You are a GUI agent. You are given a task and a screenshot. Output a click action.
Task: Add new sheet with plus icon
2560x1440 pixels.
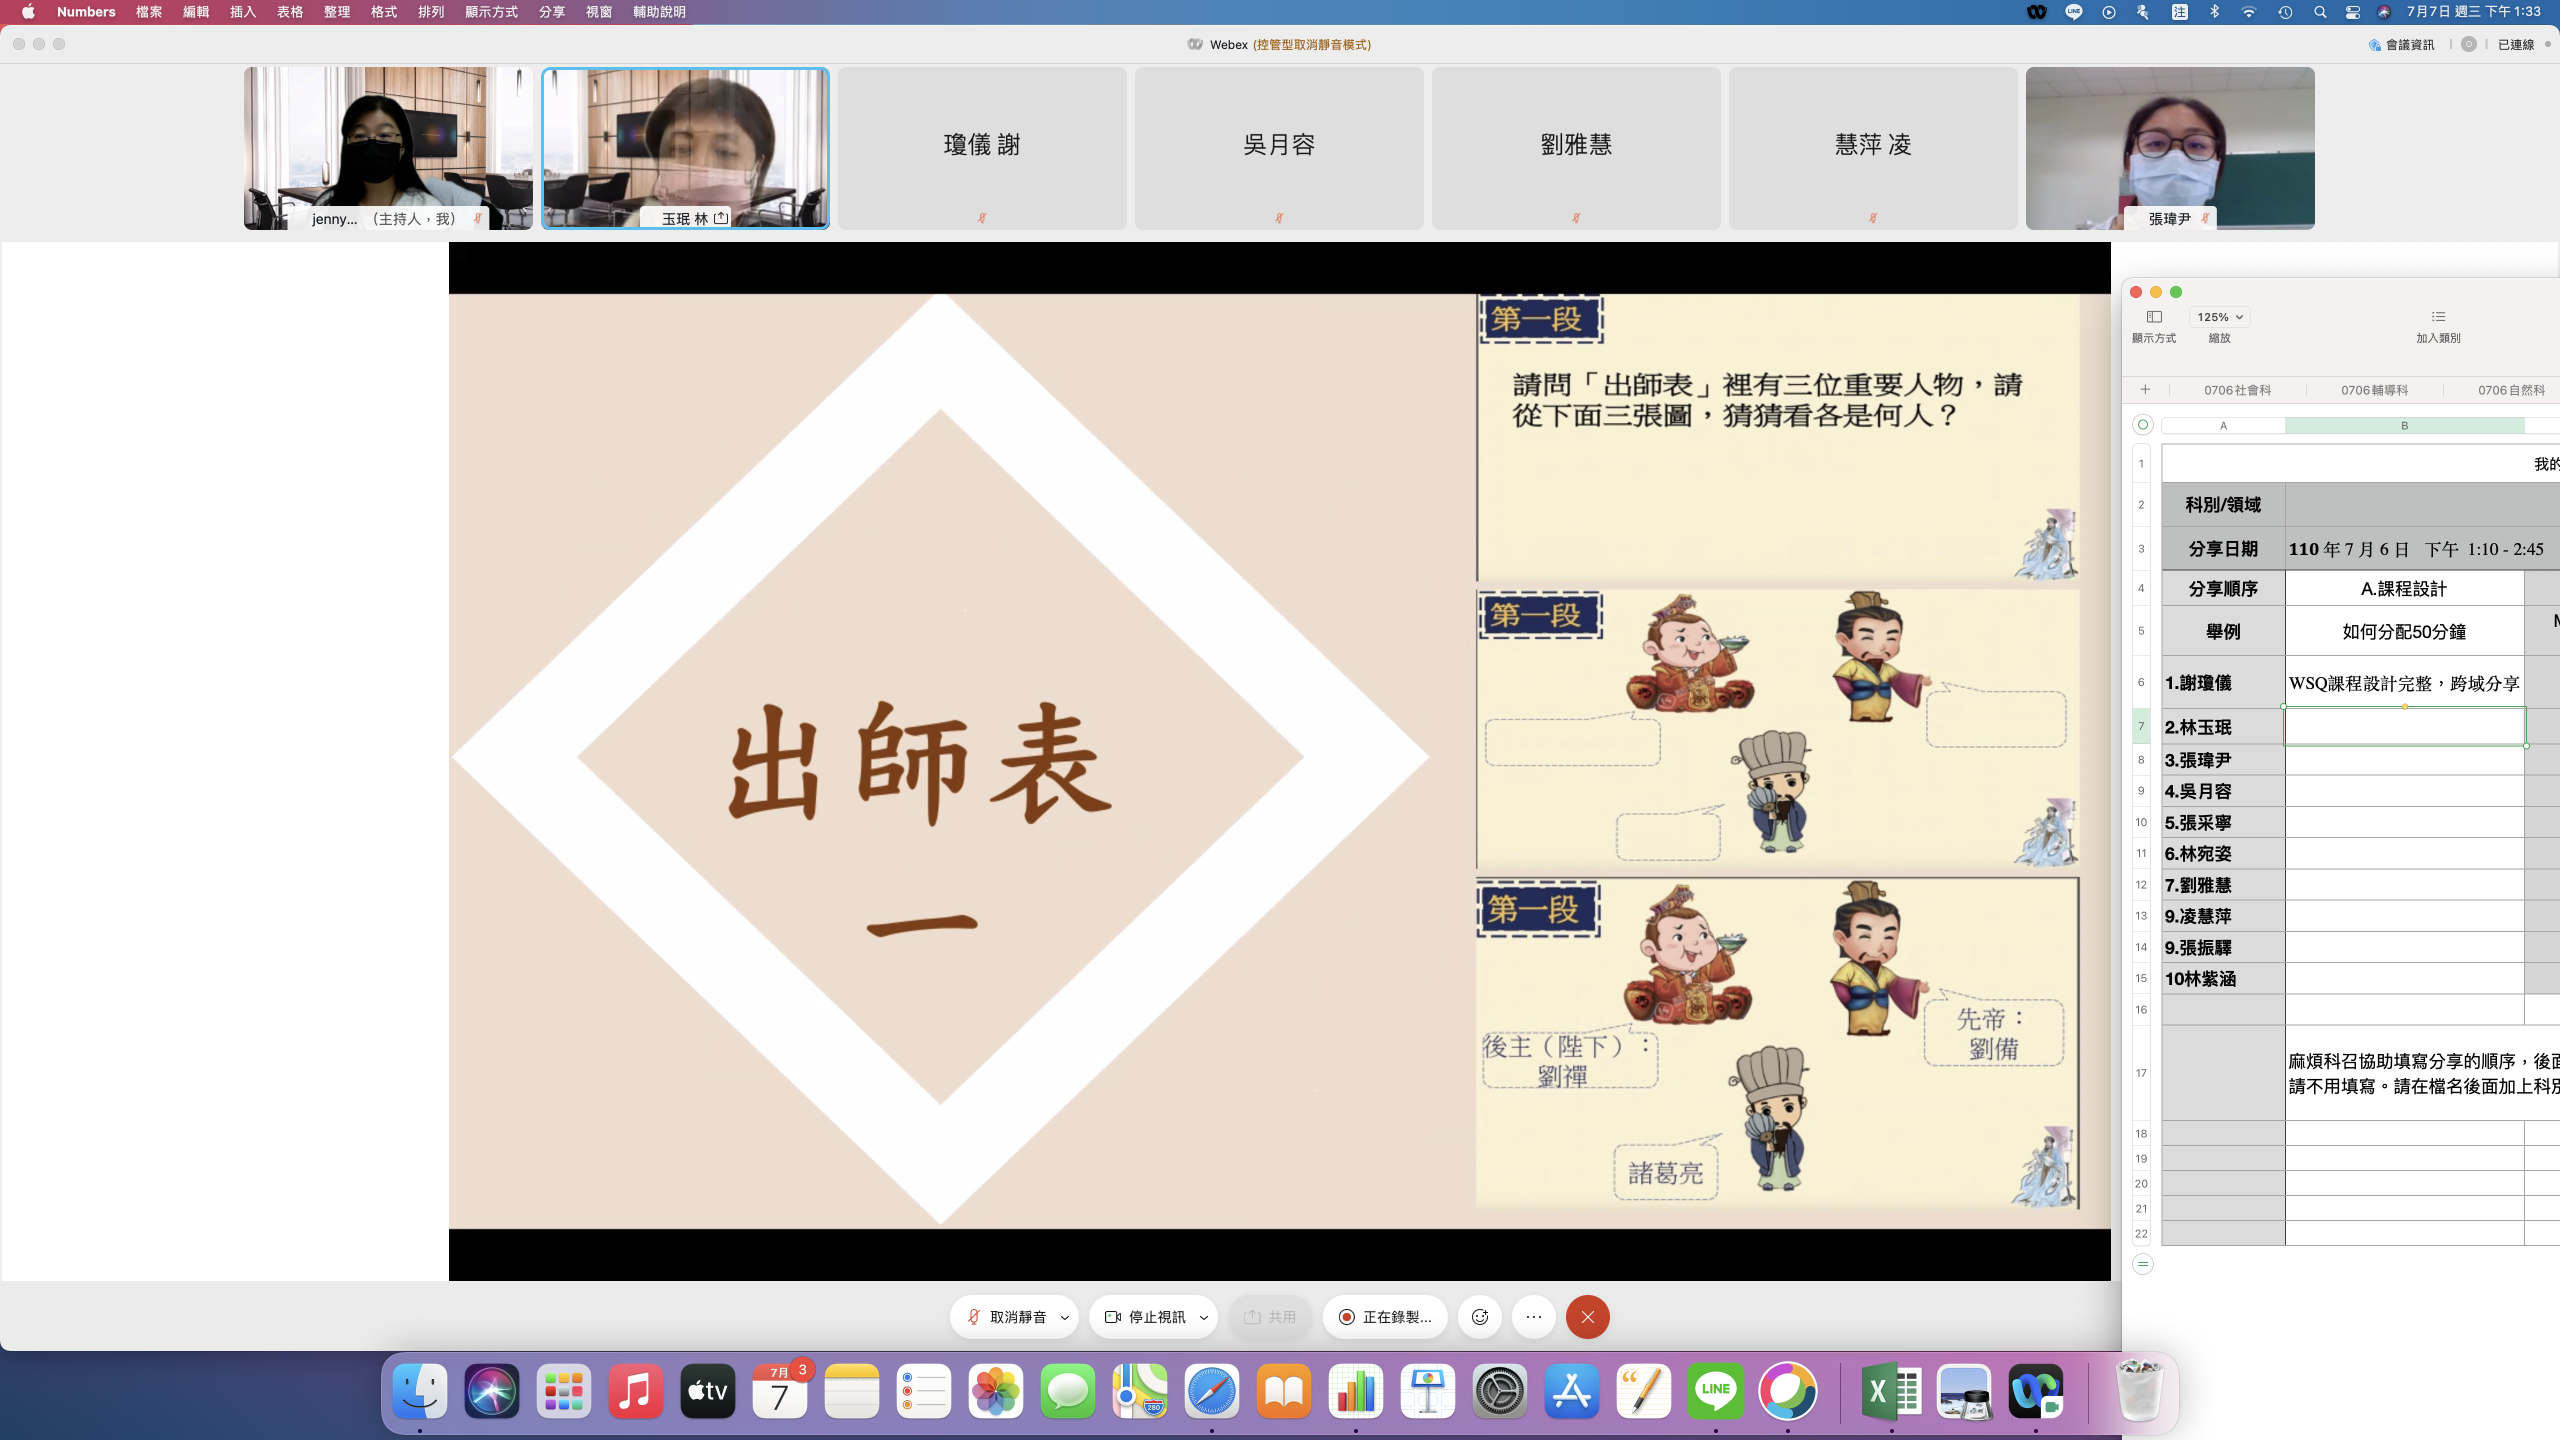pyautogui.click(x=2144, y=390)
